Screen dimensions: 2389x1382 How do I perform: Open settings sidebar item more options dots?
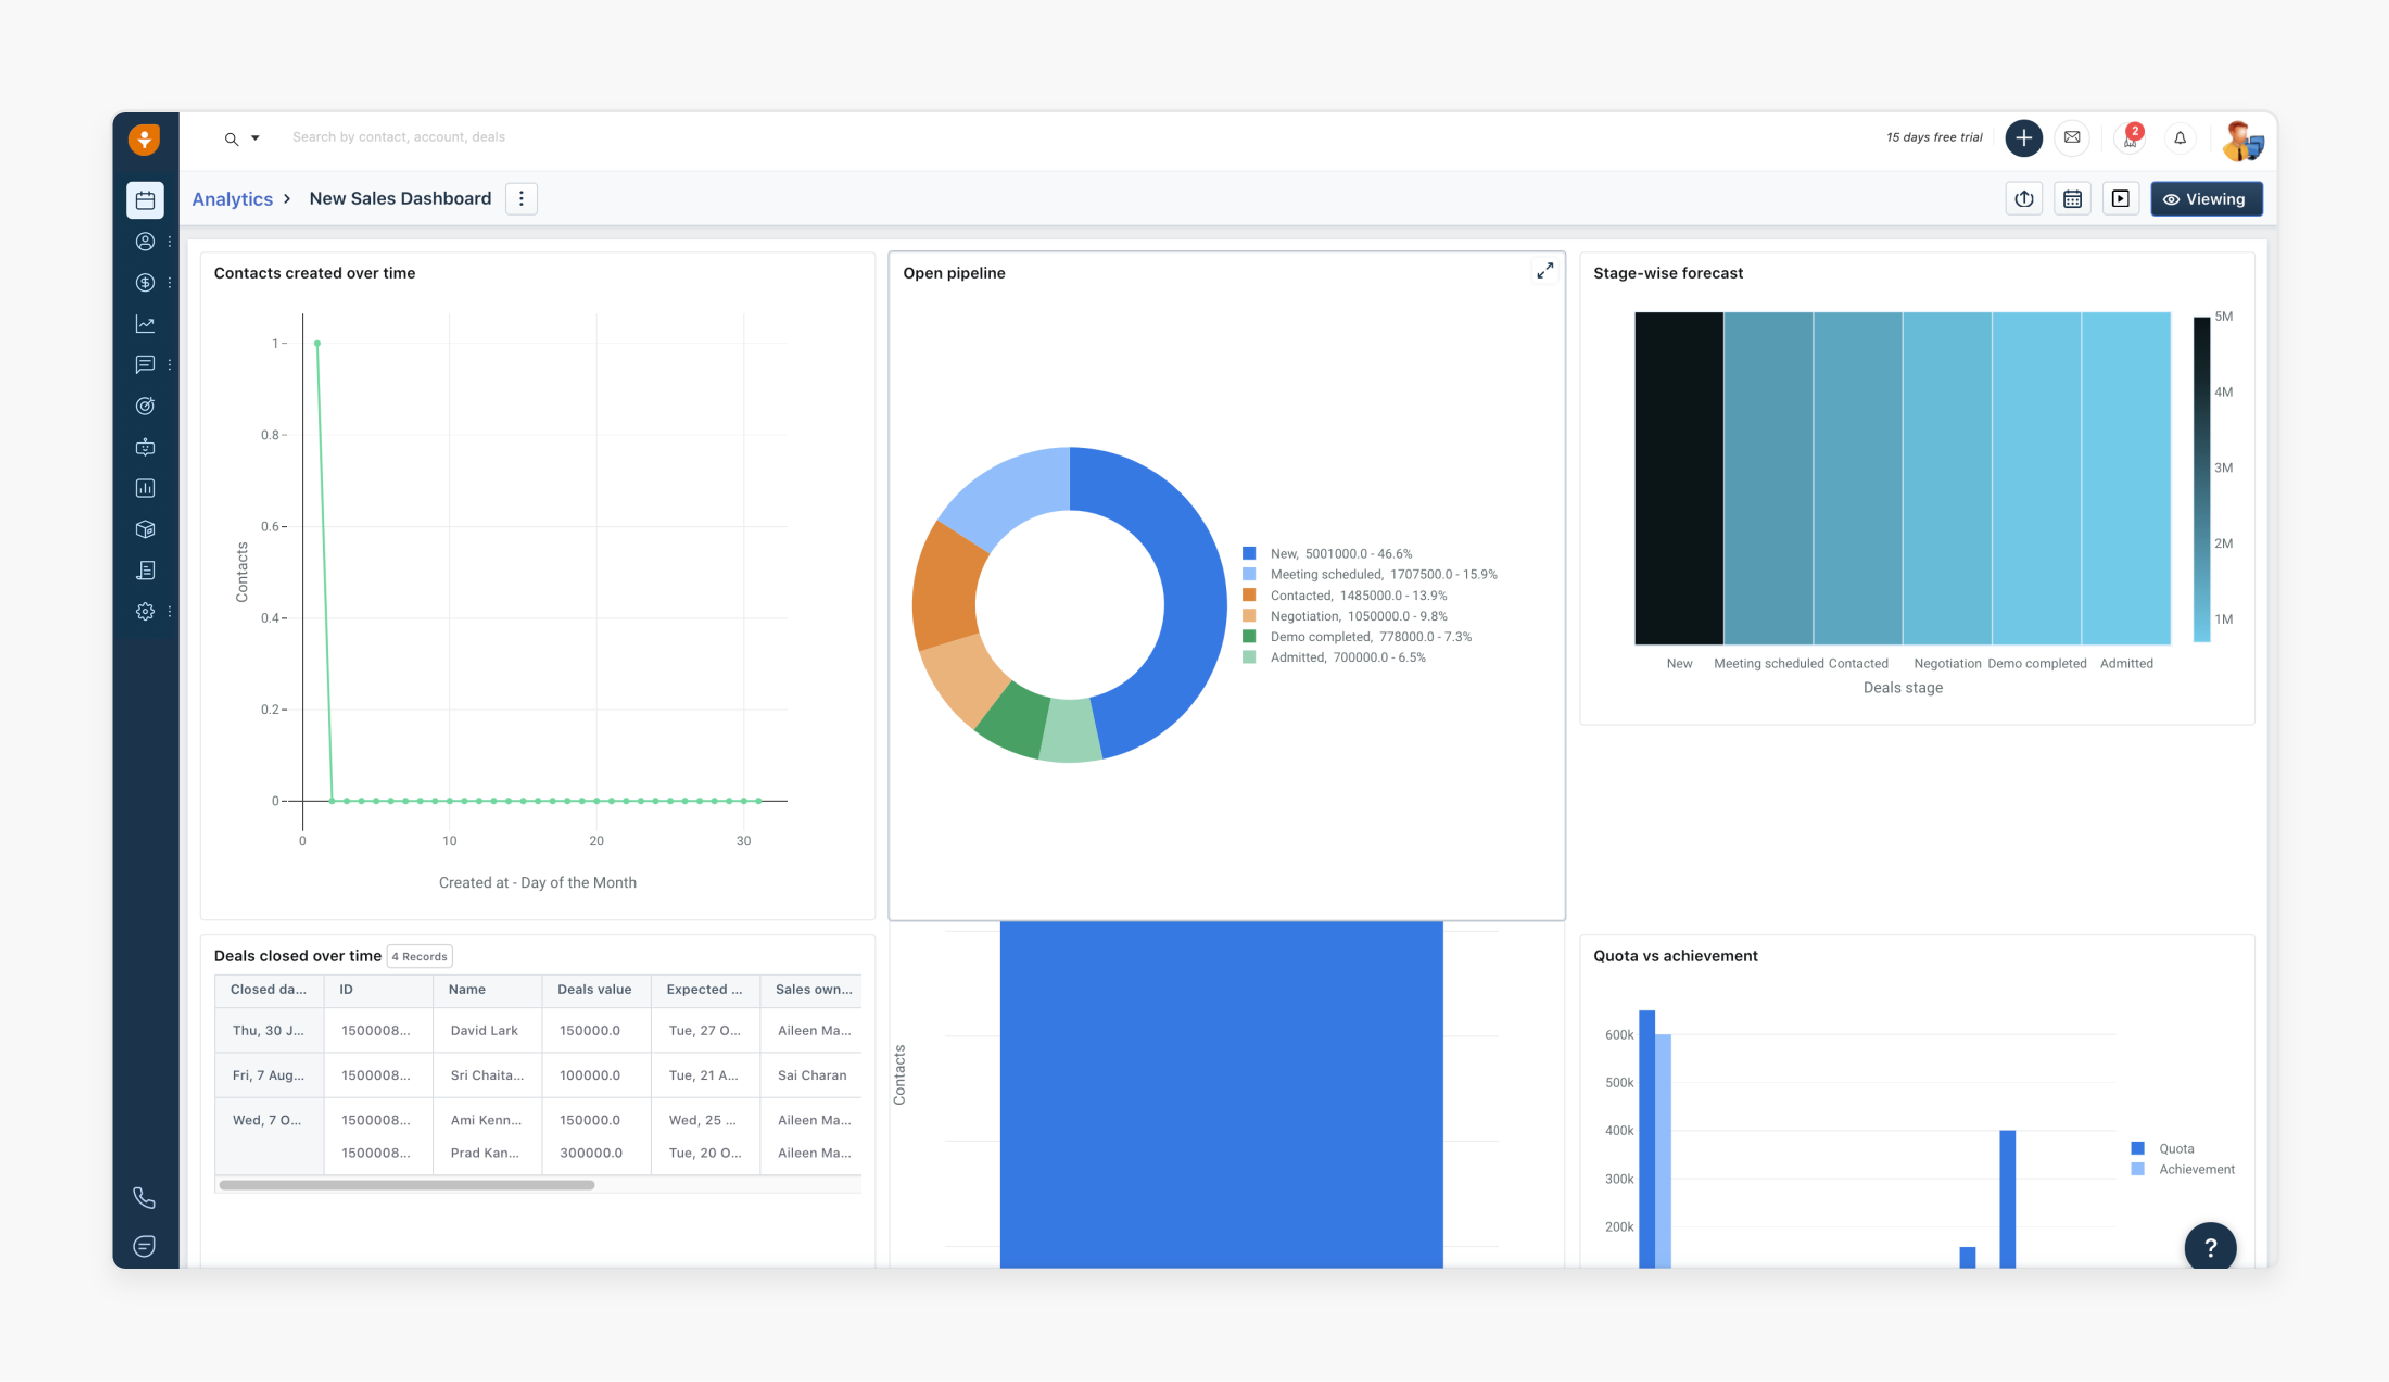170,611
